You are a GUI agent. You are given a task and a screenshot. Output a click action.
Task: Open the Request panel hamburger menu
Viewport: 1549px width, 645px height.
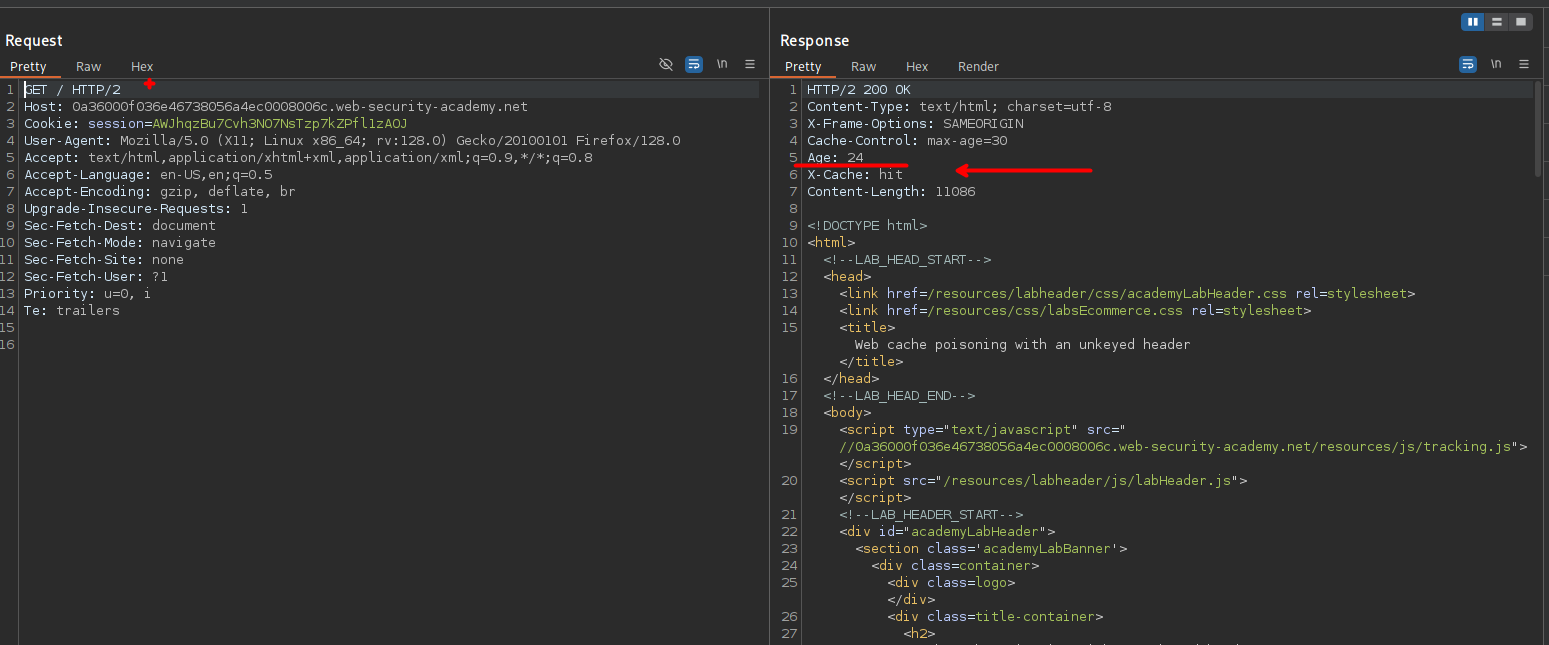pyautogui.click(x=750, y=64)
